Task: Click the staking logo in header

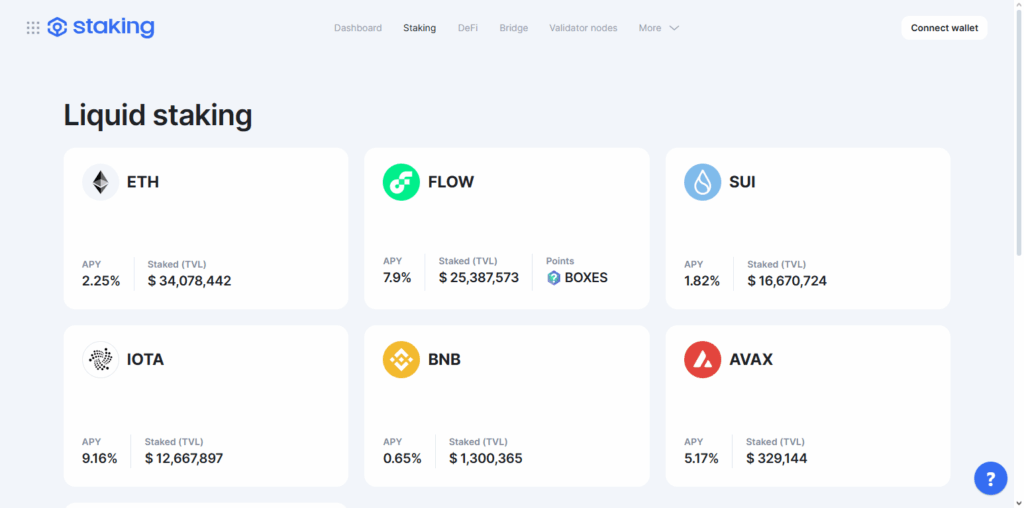Action: pyautogui.click(x=101, y=28)
